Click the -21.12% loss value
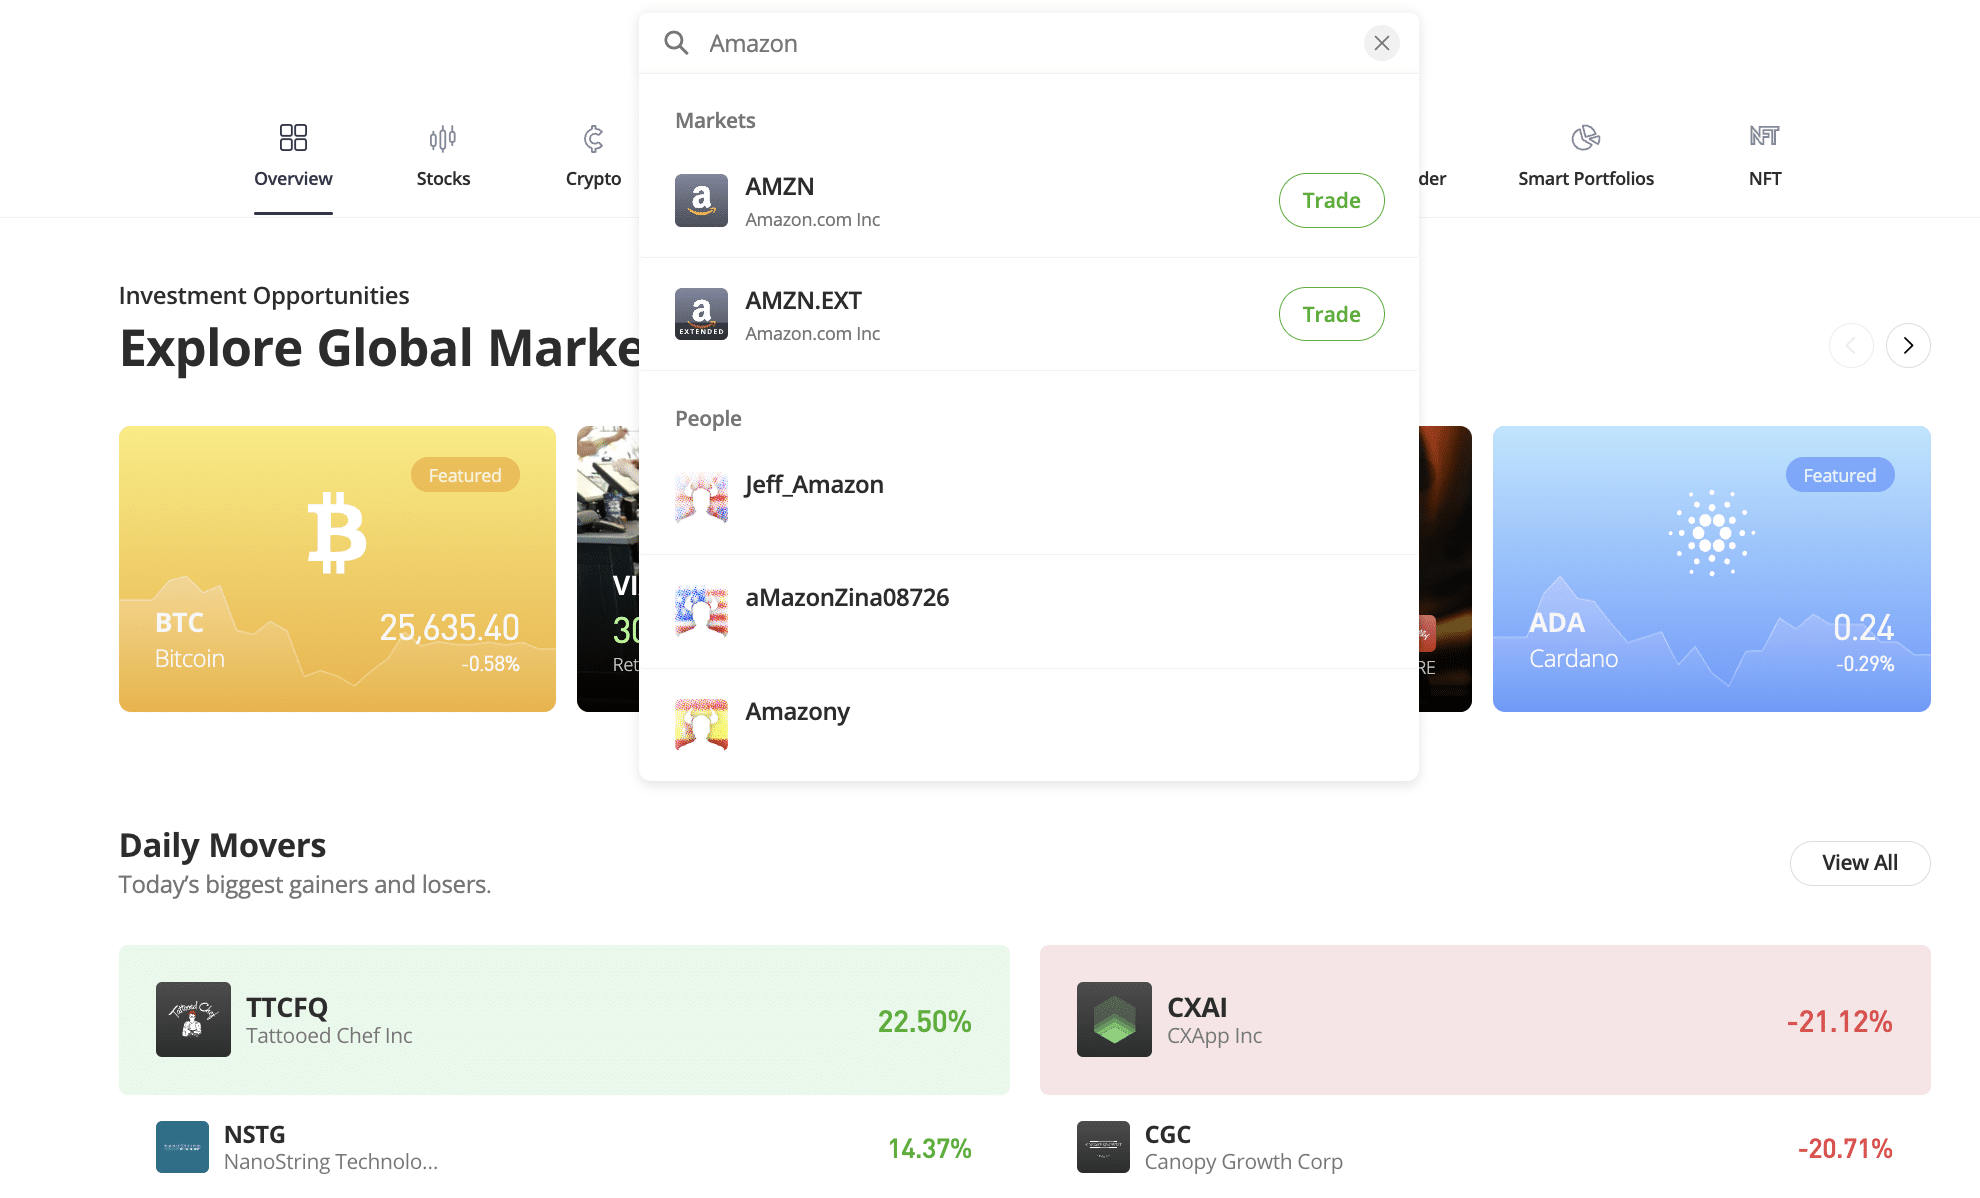Image resolution: width=1980 pixels, height=1198 pixels. click(1839, 1021)
